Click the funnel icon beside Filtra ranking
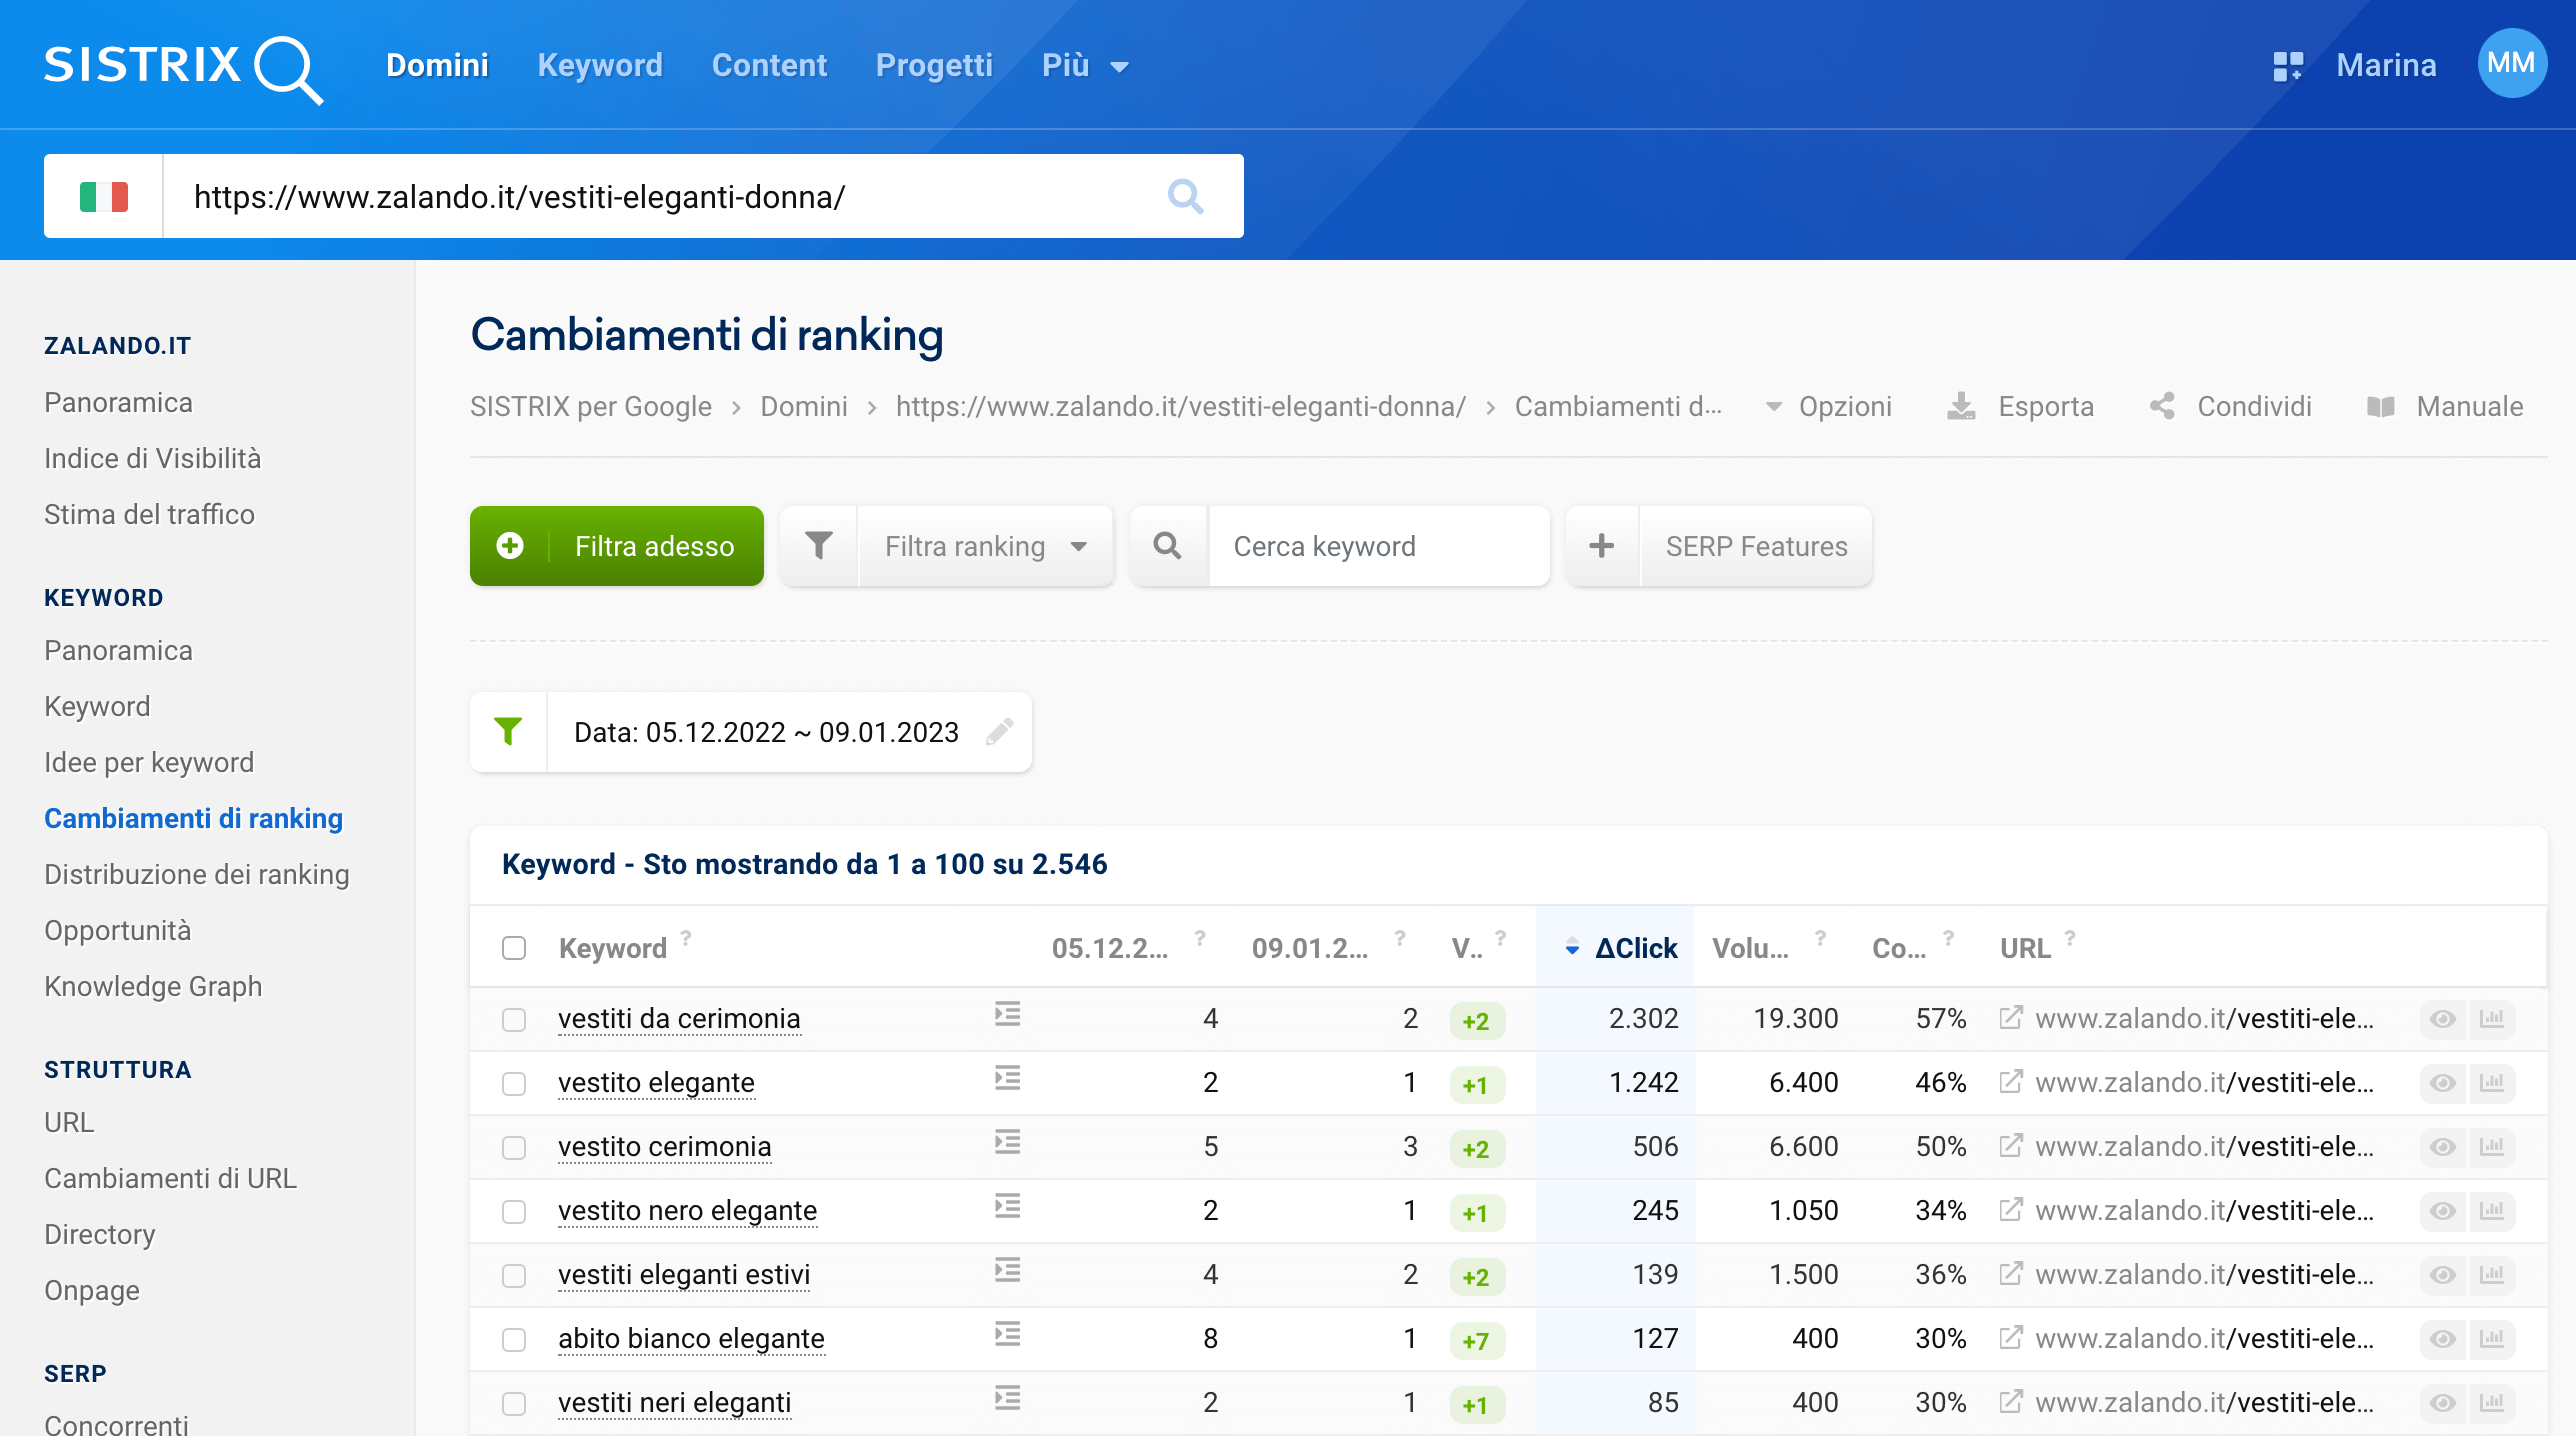Viewport: 2576px width, 1436px height. tap(819, 546)
